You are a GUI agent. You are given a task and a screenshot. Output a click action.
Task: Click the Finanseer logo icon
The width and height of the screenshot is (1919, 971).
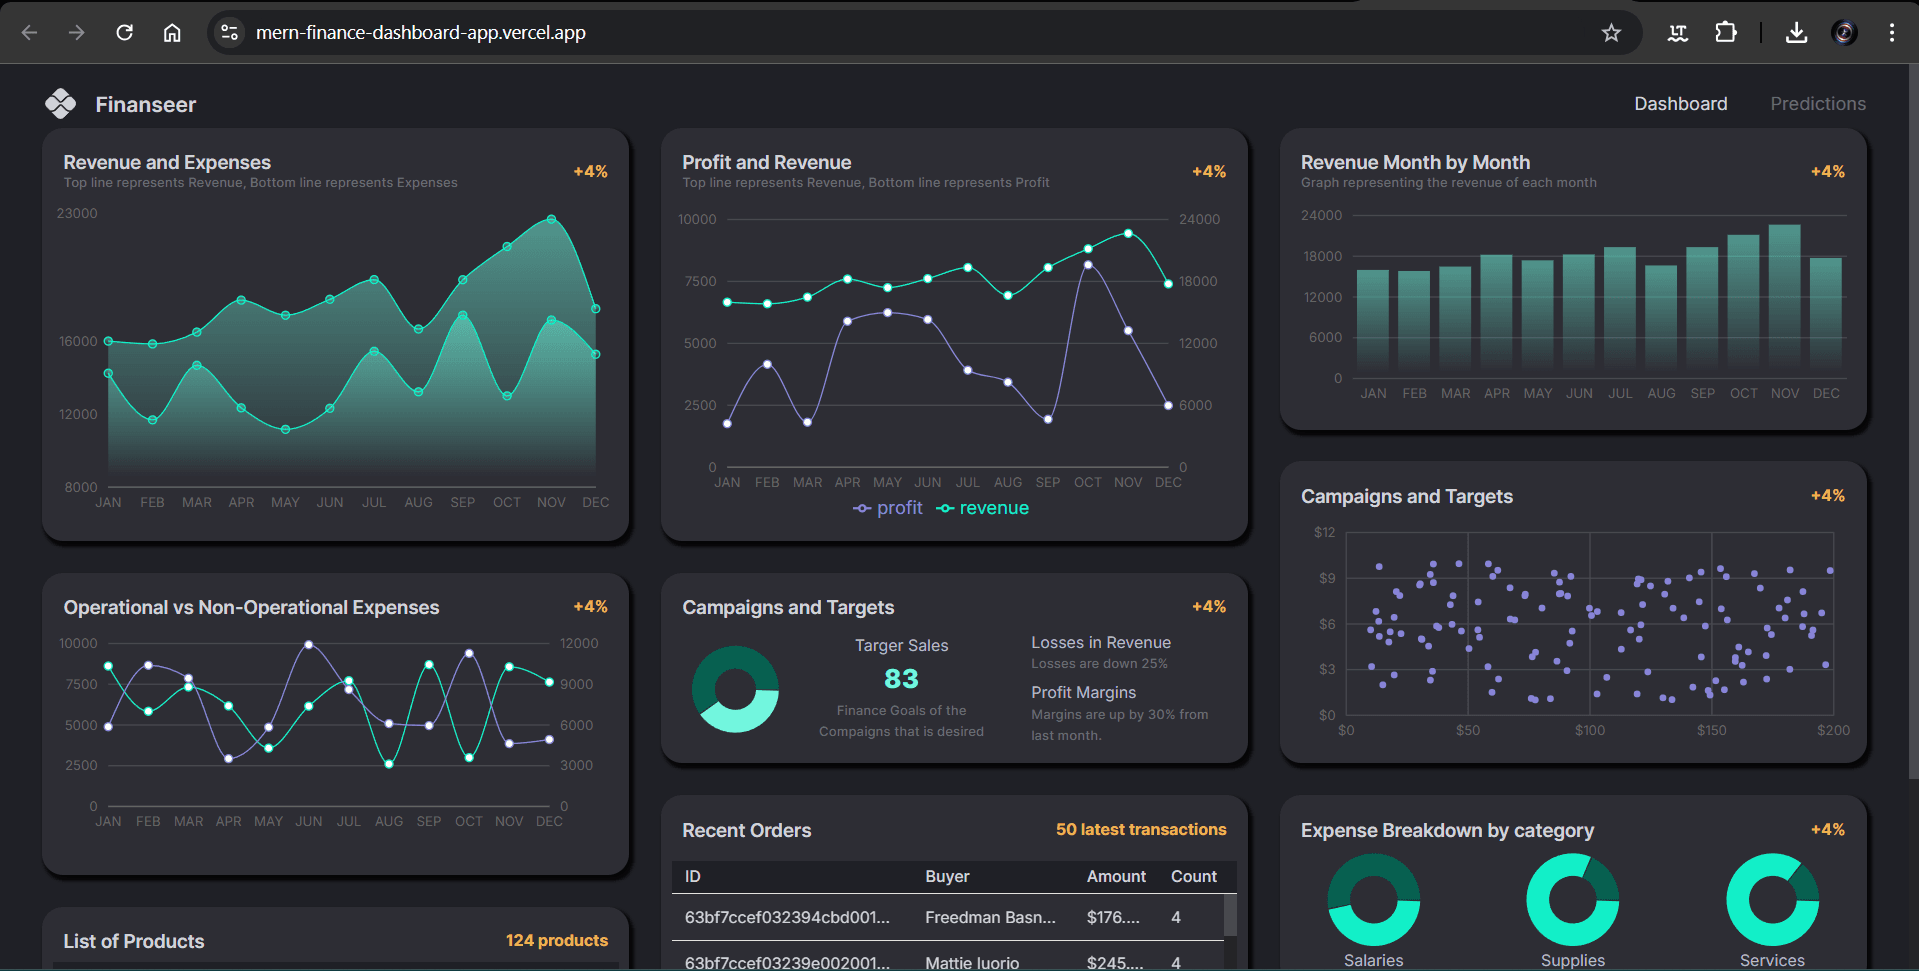[61, 103]
